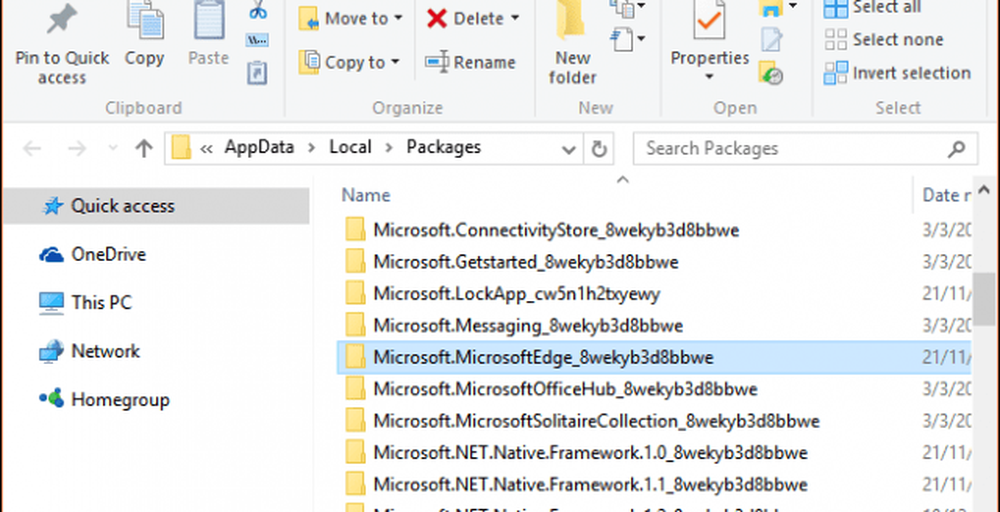Image resolution: width=1000 pixels, height=512 pixels.
Task: Cut with the scissors icon
Action: tap(258, 10)
